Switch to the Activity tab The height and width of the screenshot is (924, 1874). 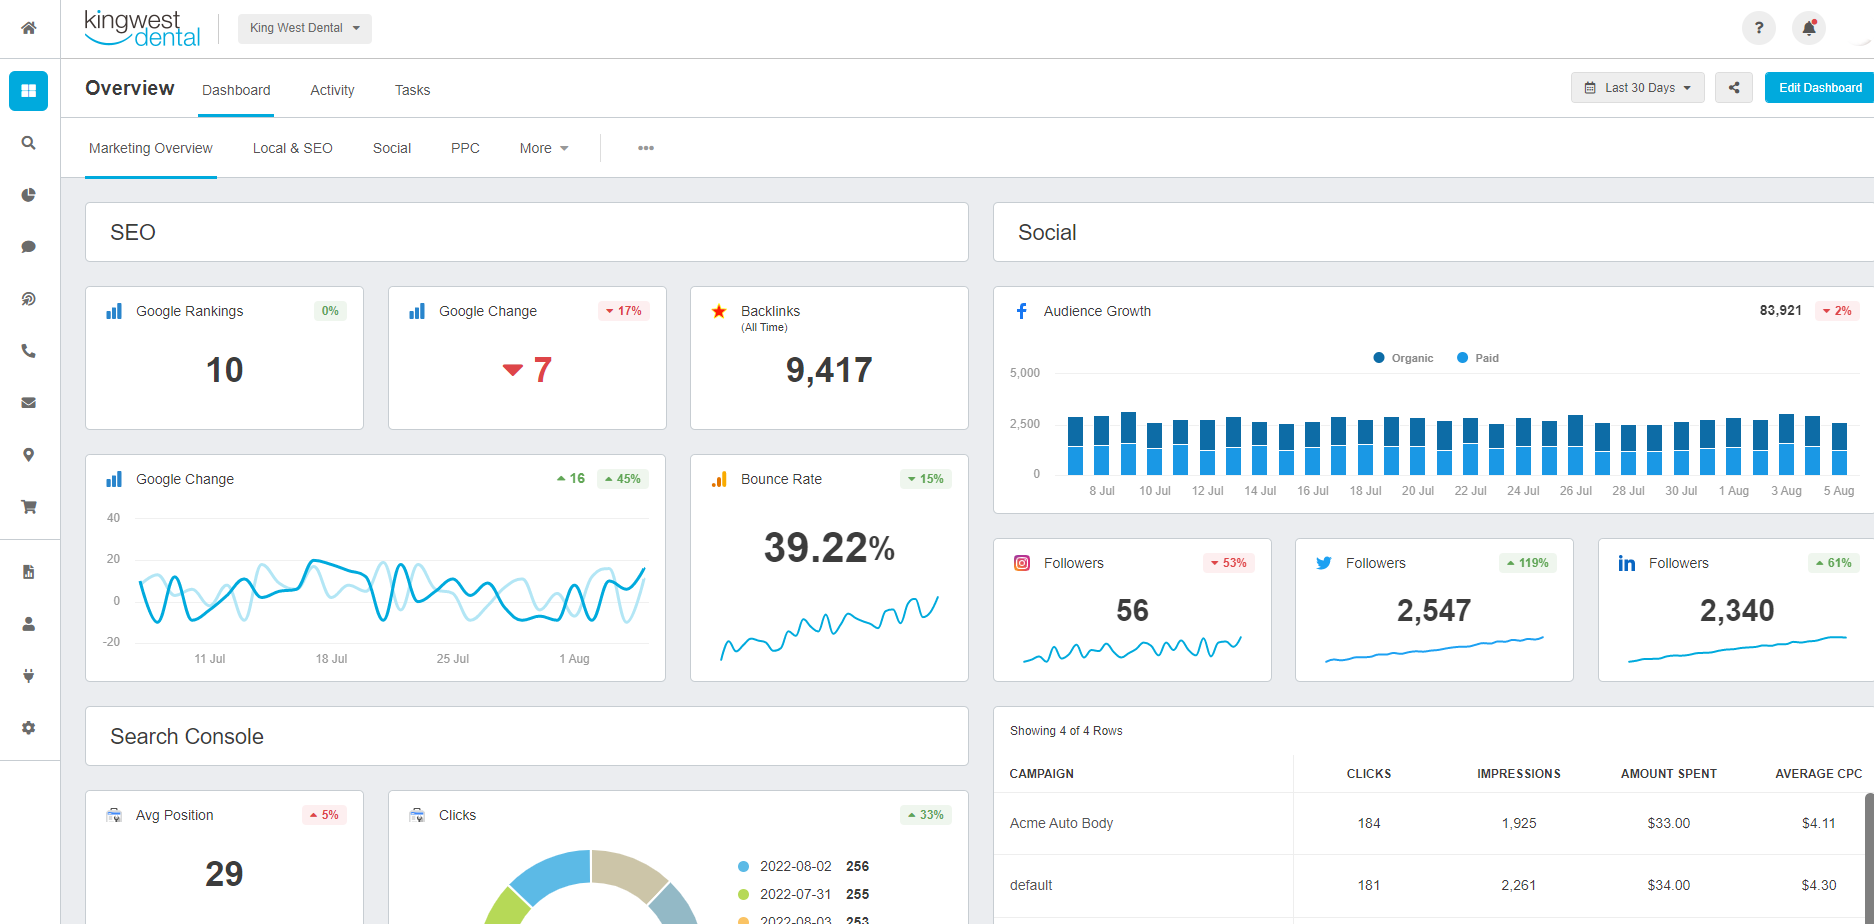332,90
